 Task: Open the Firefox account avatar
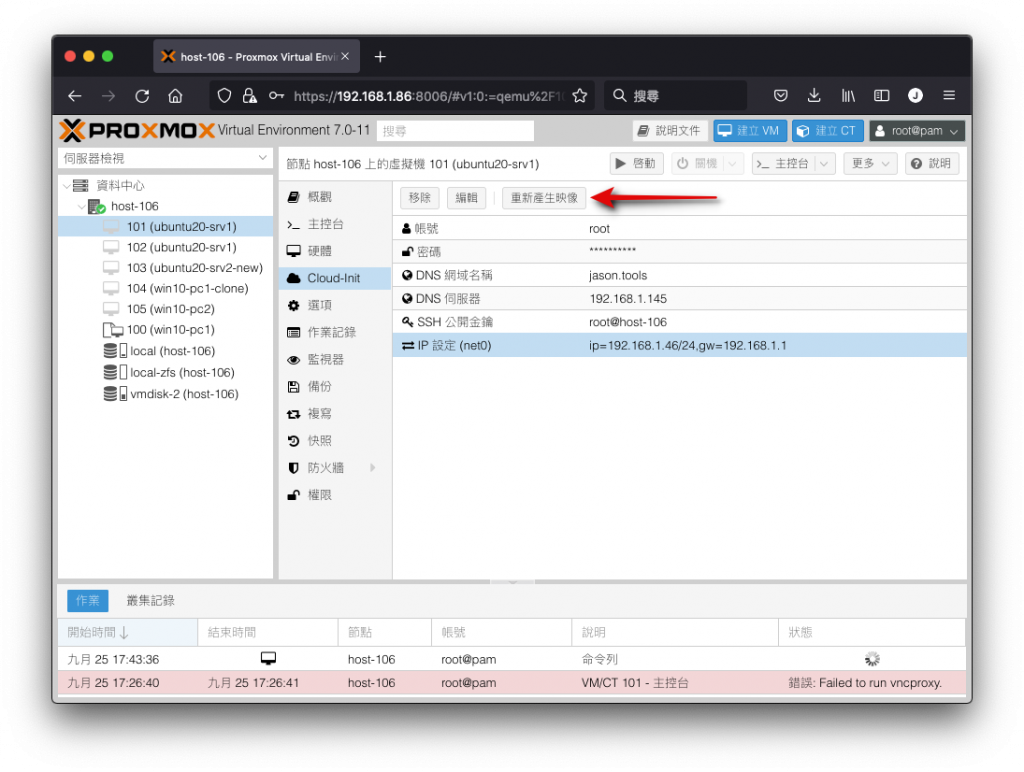(x=916, y=96)
